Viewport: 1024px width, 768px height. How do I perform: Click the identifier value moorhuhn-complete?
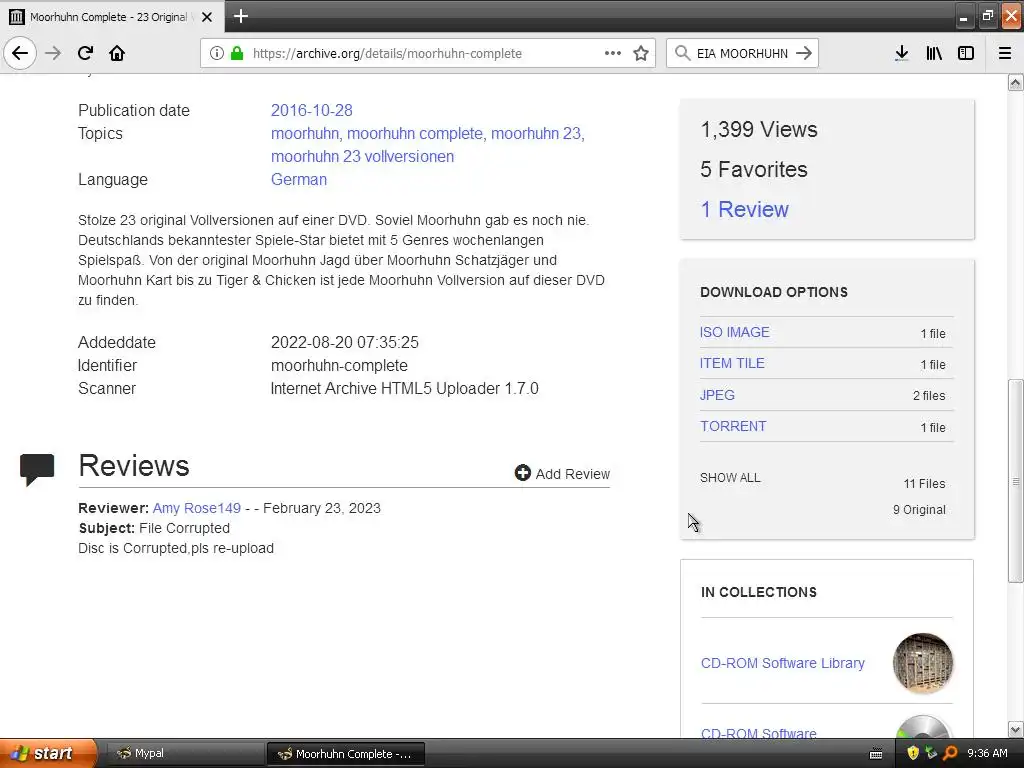coord(339,366)
